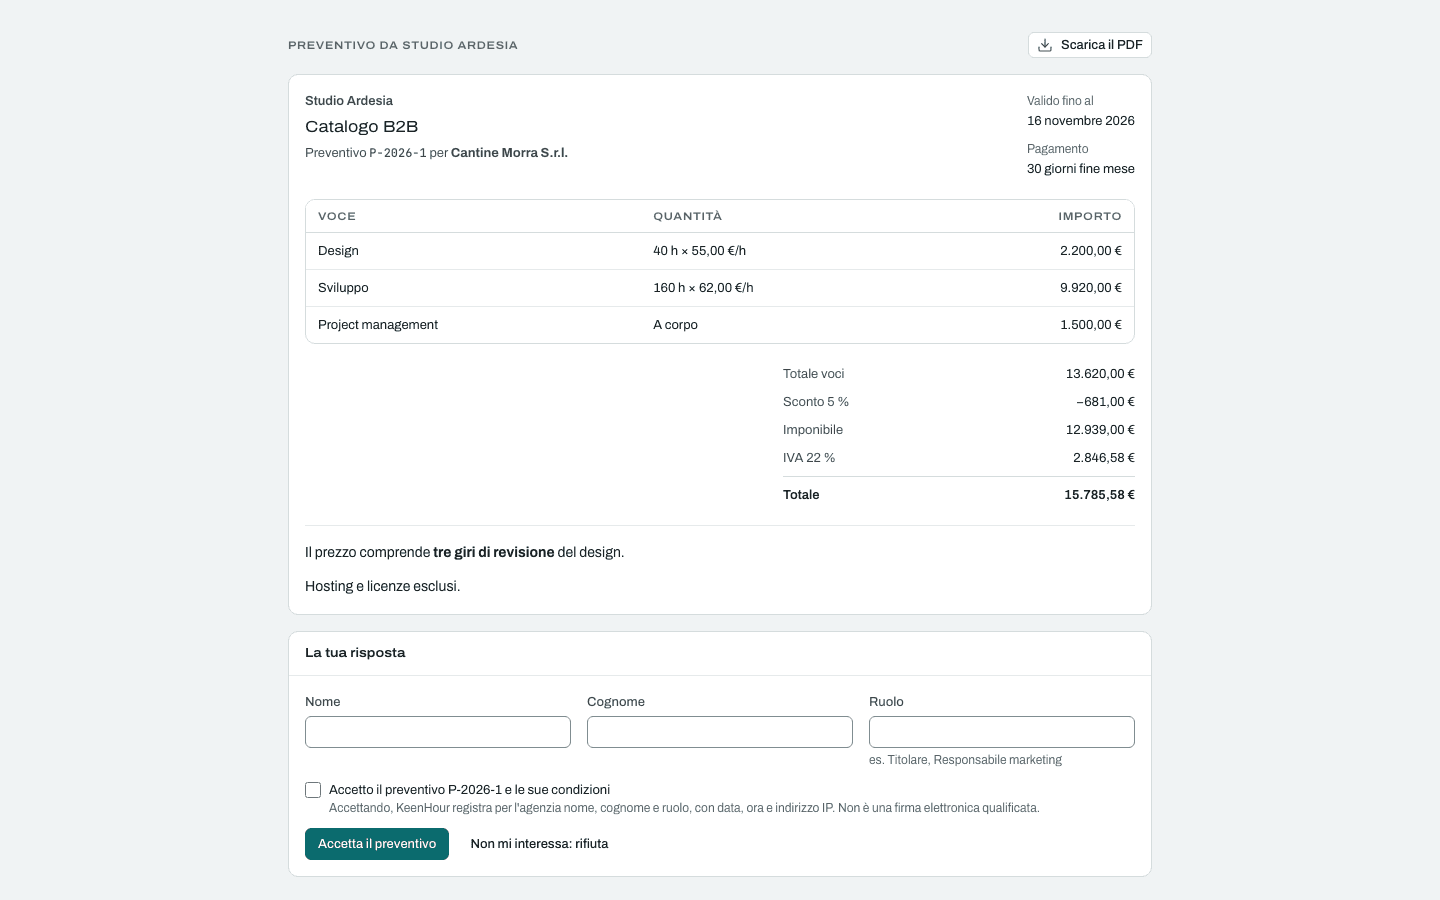
Task: Click the client name Cantine Morra S.r.l.
Action: pos(509,153)
